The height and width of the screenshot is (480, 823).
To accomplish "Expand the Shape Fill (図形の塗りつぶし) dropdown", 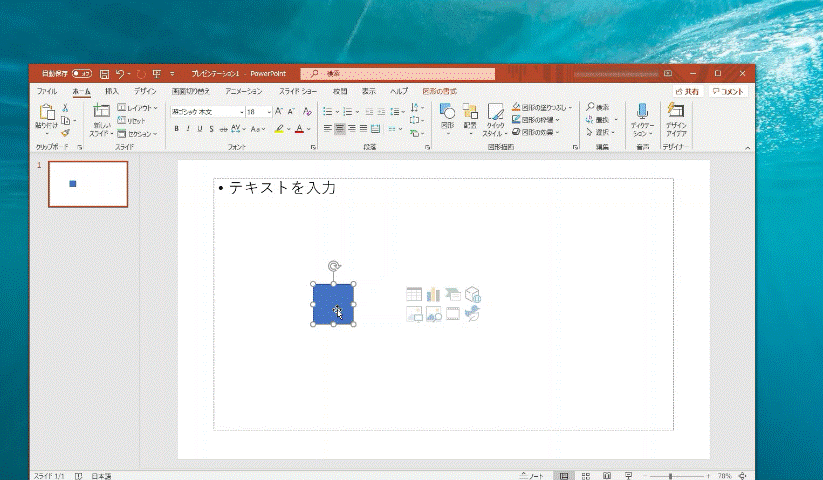I will [x=568, y=107].
